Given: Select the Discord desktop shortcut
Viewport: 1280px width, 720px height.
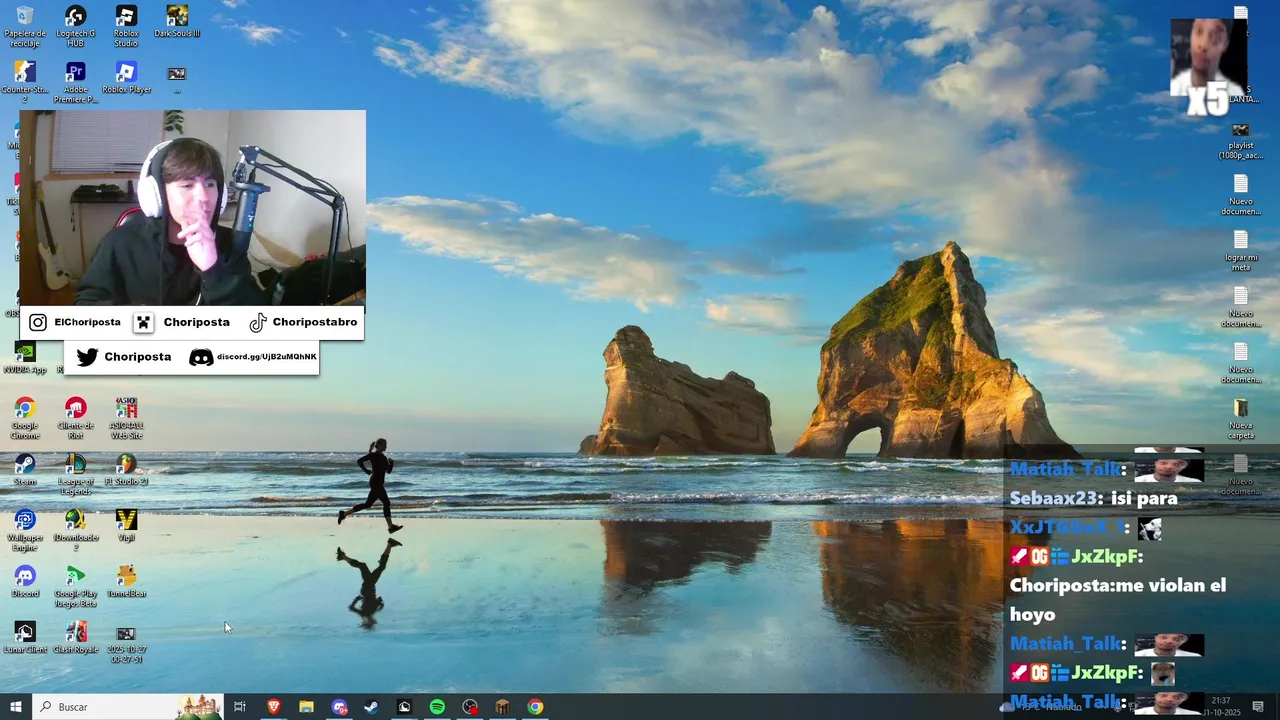Looking at the screenshot, I should pyautogui.click(x=25, y=582).
